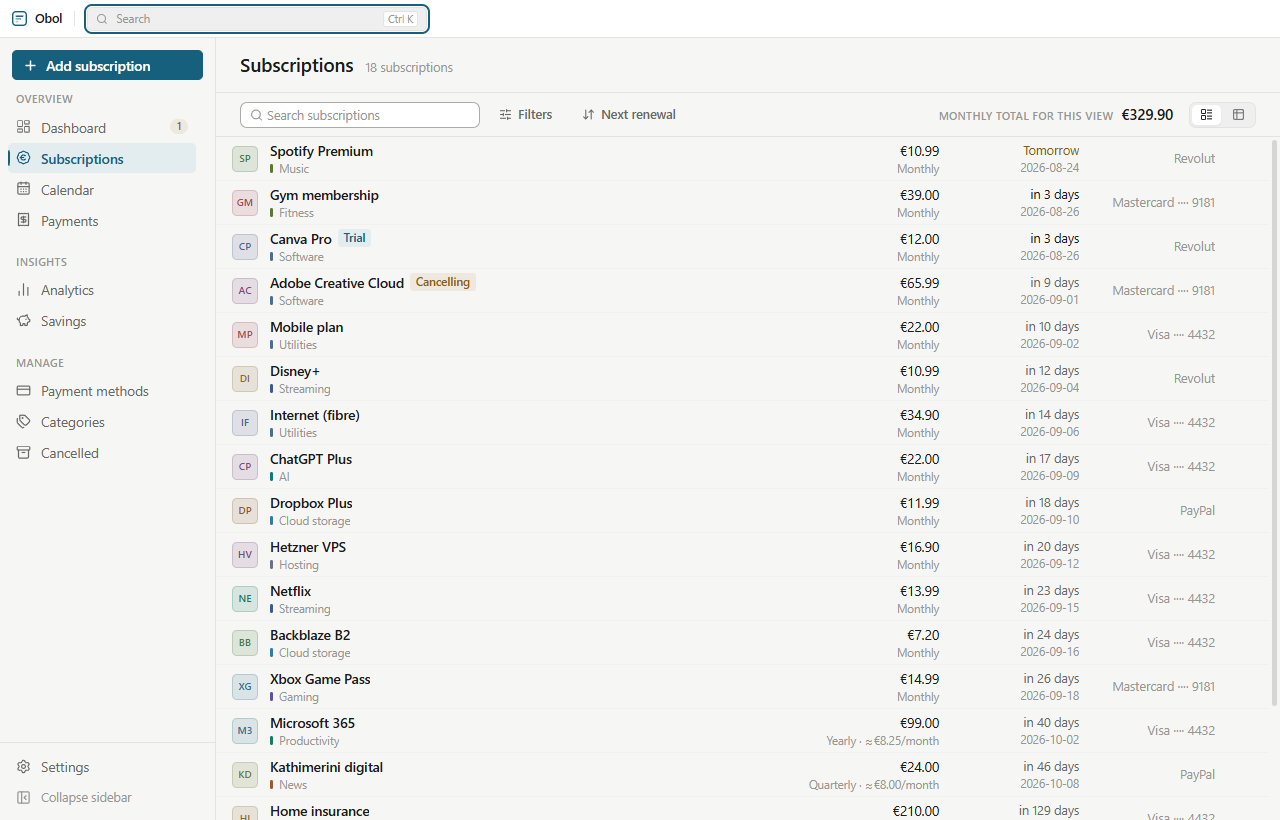Click Gym membership Fitness category label
The image size is (1280, 820).
297,213
